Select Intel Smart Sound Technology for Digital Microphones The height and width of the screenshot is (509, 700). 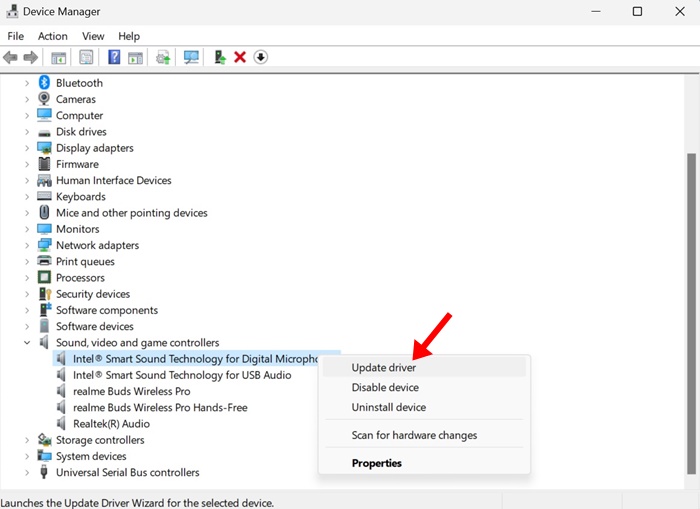[196, 359]
